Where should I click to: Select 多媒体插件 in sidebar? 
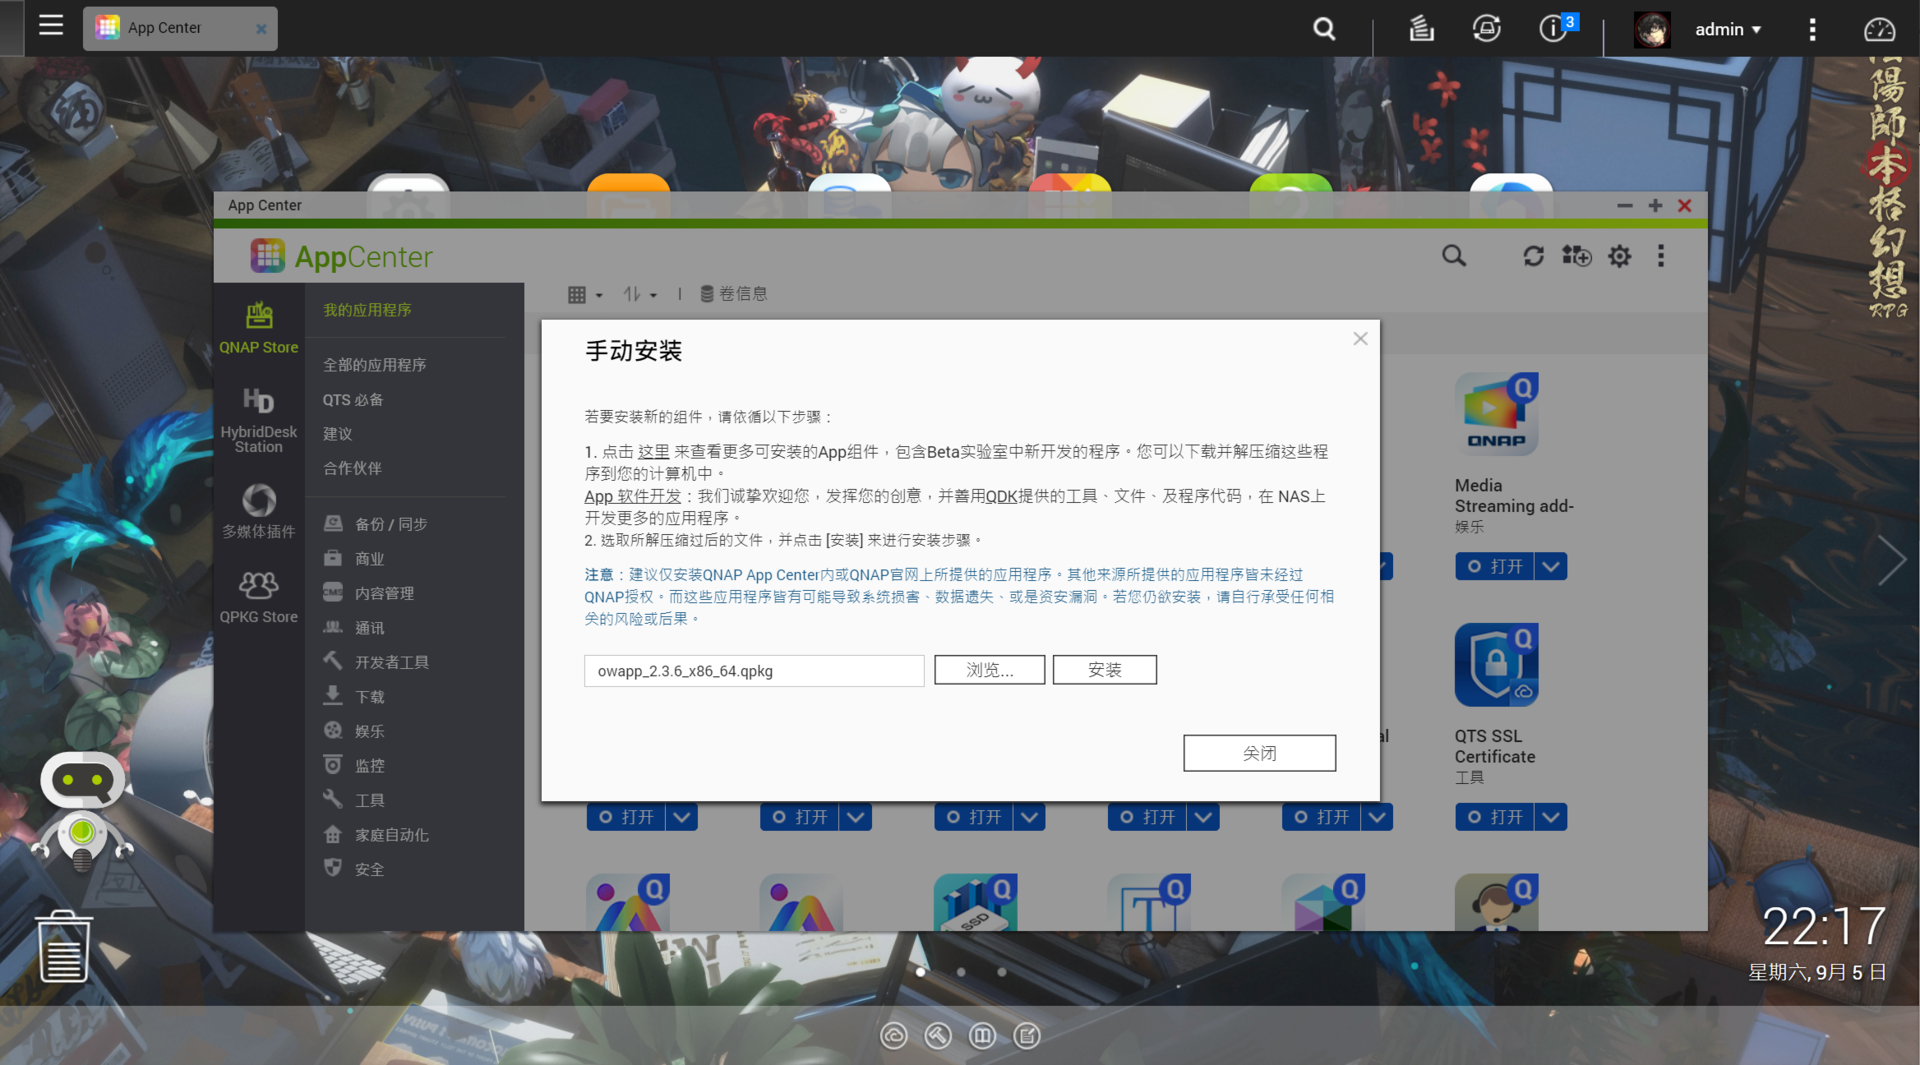tap(259, 511)
